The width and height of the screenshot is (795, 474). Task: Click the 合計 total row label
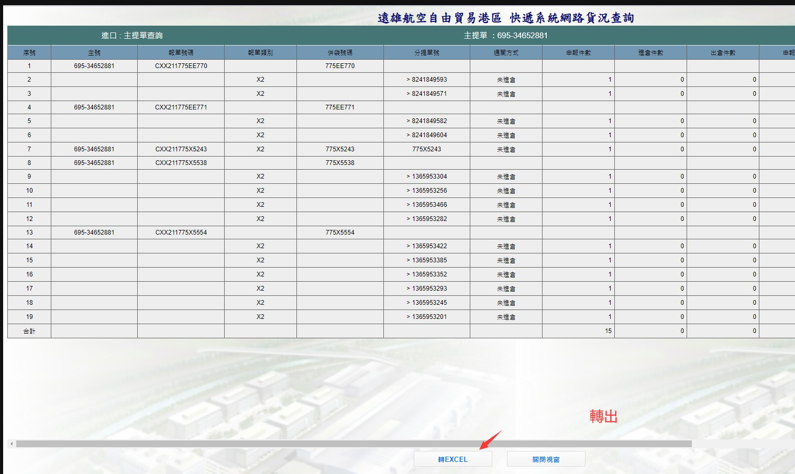[29, 330]
